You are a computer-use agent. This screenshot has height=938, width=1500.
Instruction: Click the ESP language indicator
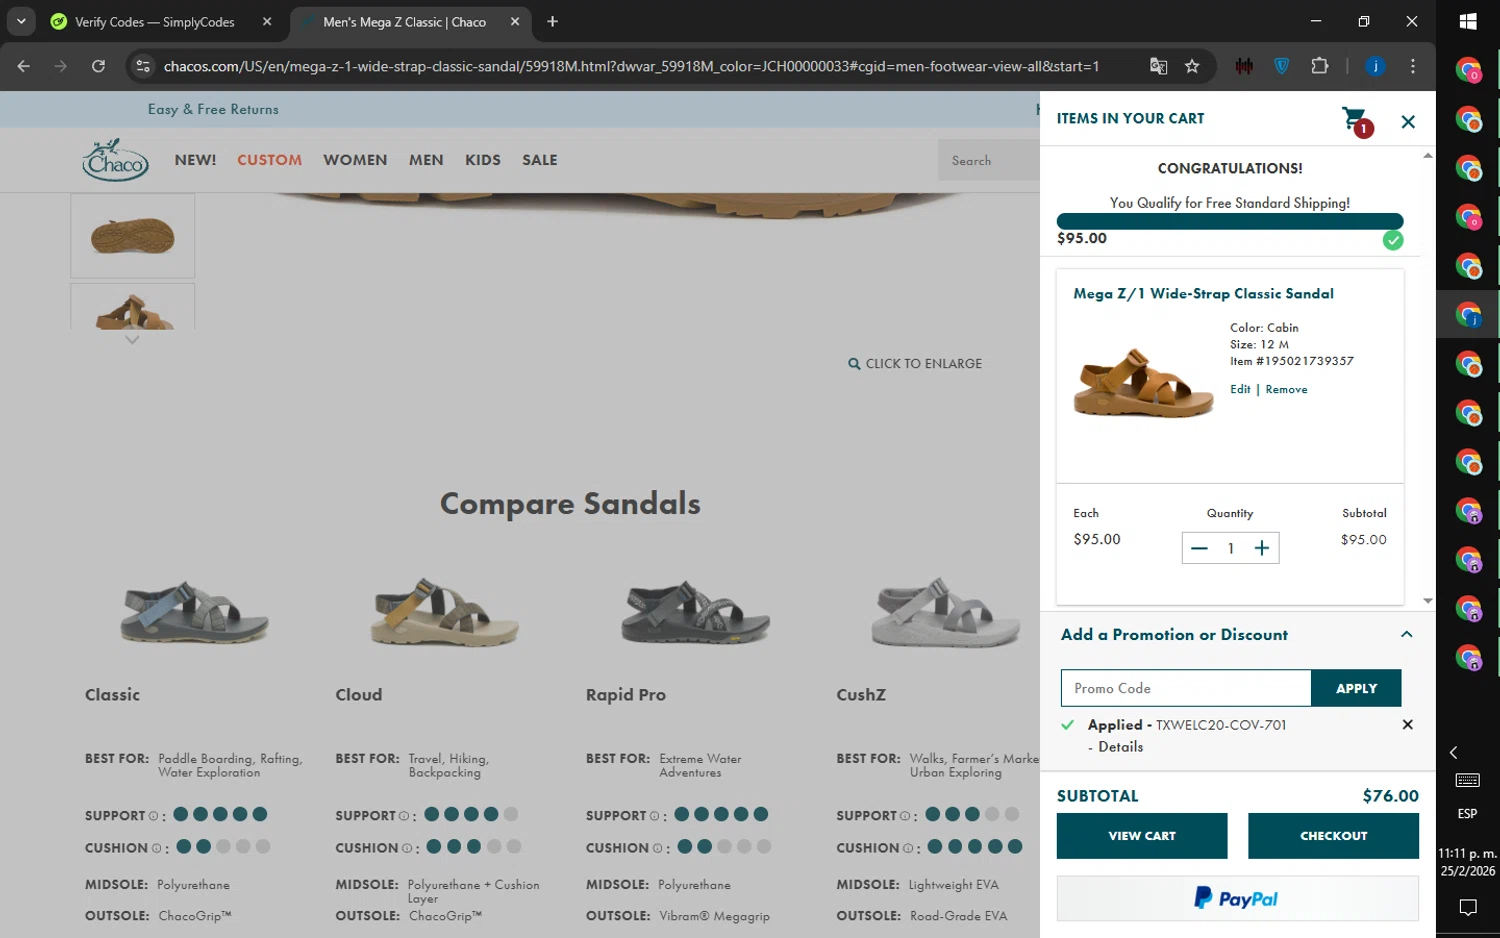tap(1468, 814)
